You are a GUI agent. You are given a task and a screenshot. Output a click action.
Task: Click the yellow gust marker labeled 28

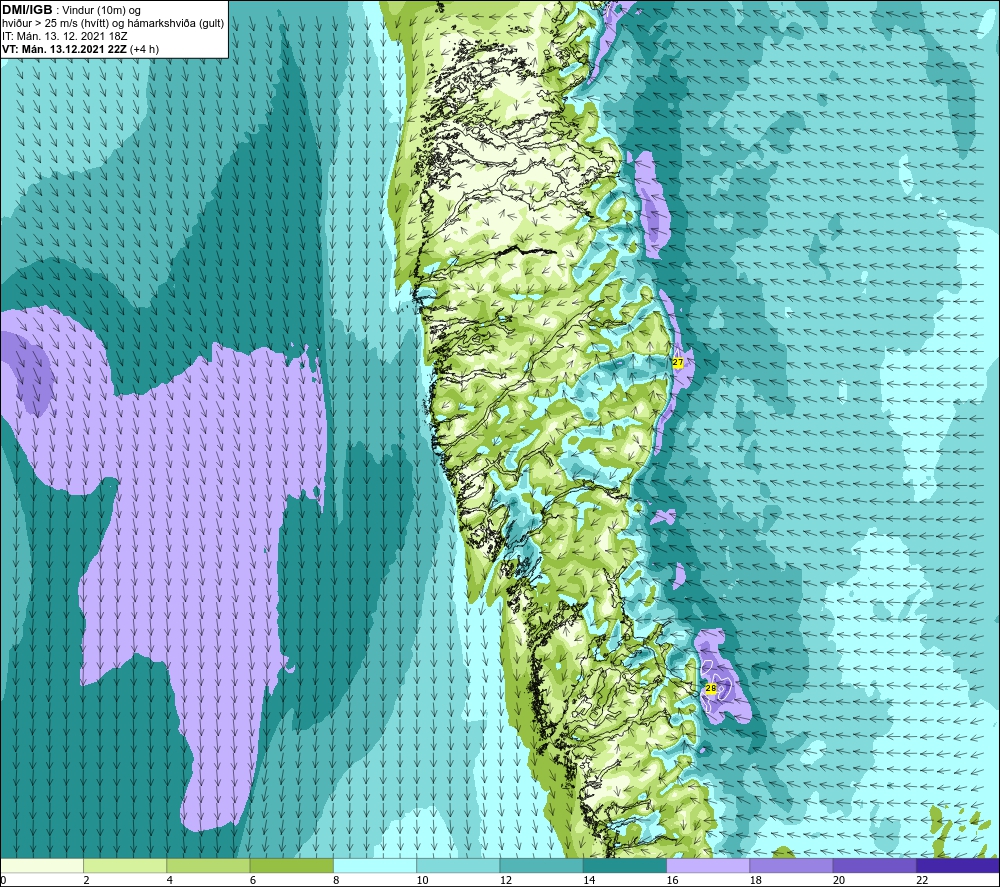pyautogui.click(x=710, y=688)
